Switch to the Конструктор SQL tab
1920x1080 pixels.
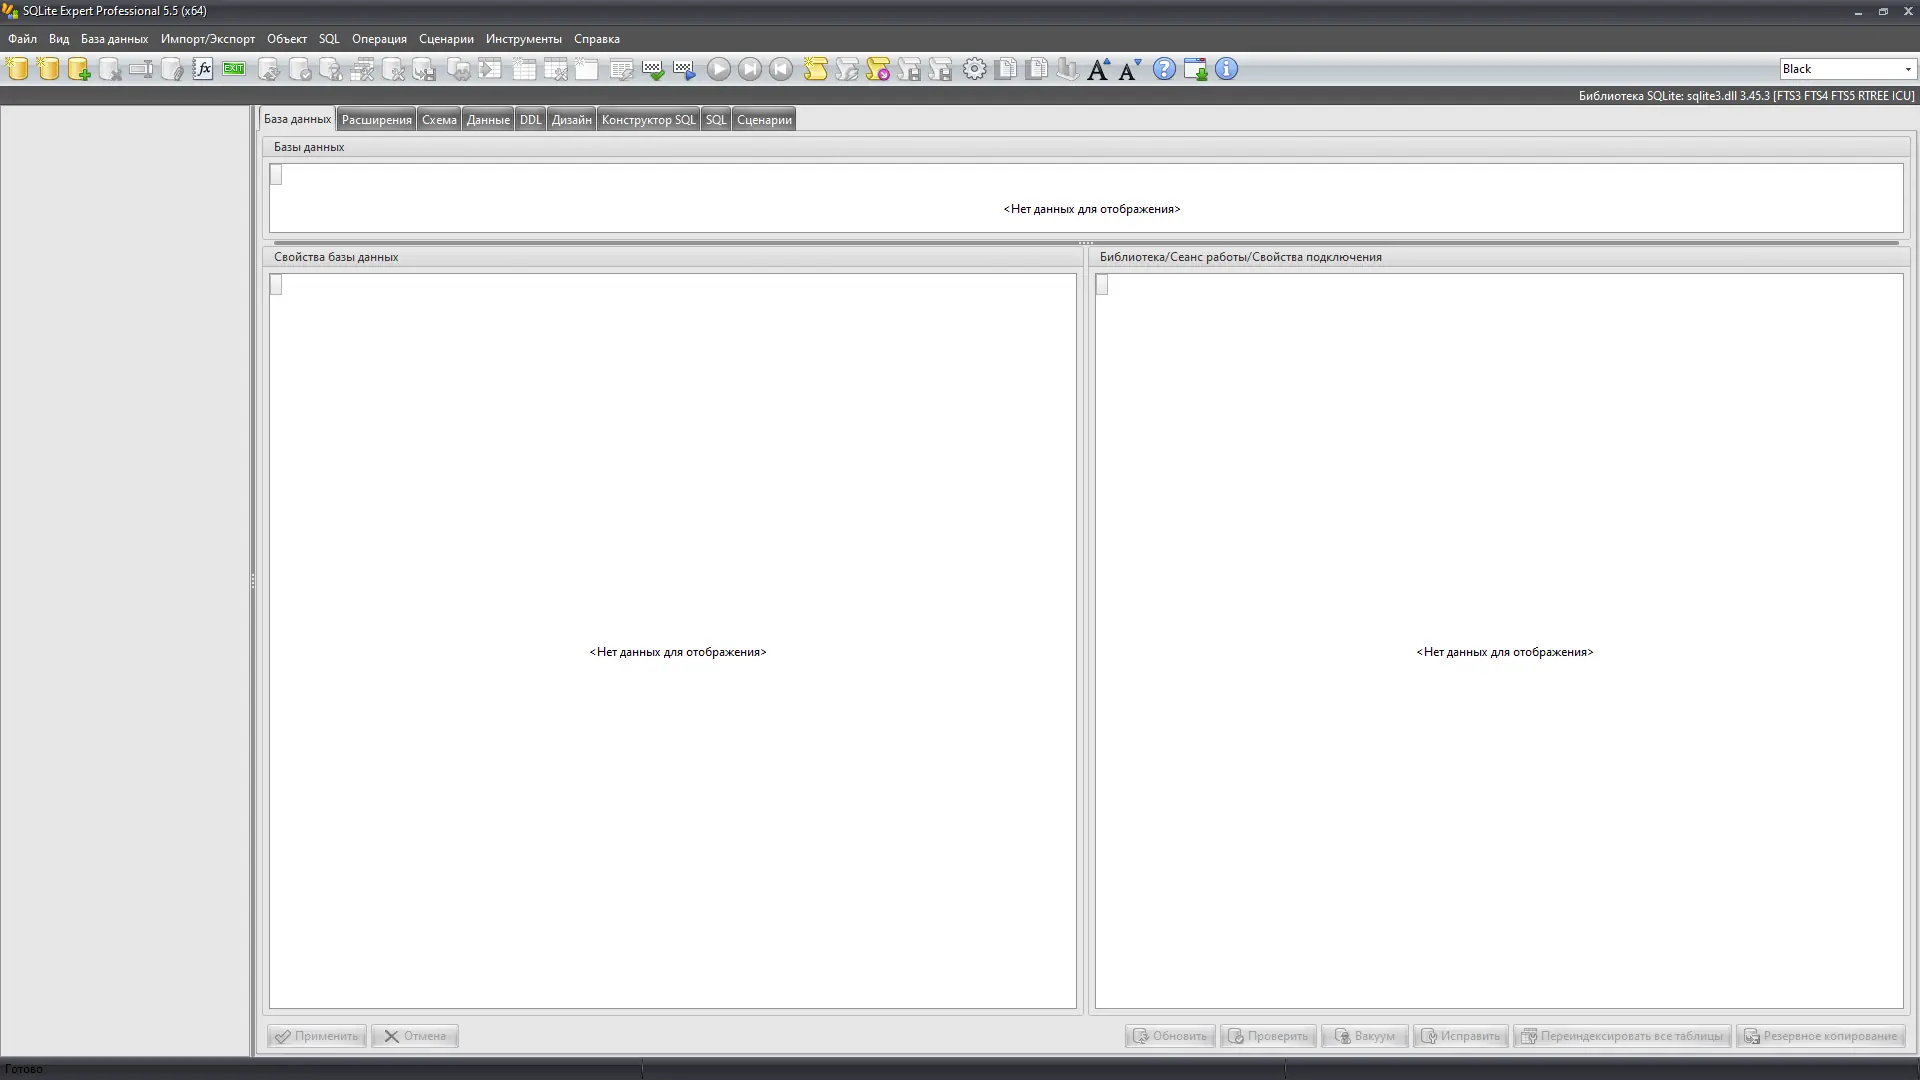coord(648,120)
